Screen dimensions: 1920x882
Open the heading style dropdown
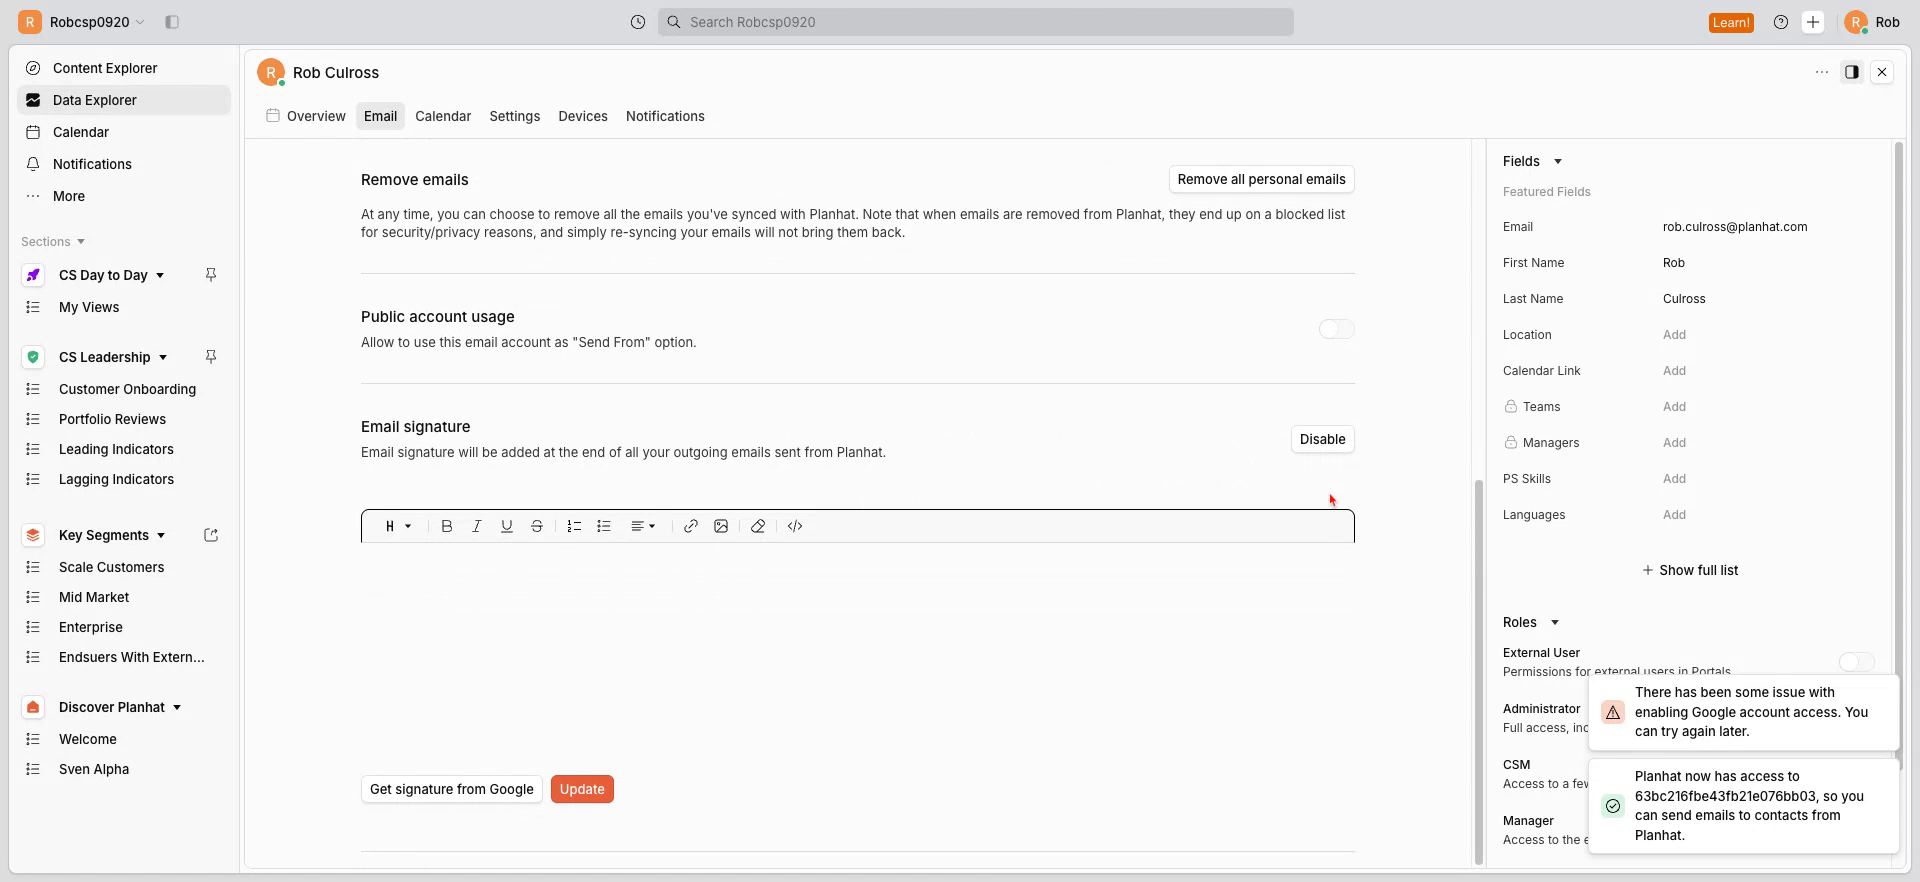[398, 526]
